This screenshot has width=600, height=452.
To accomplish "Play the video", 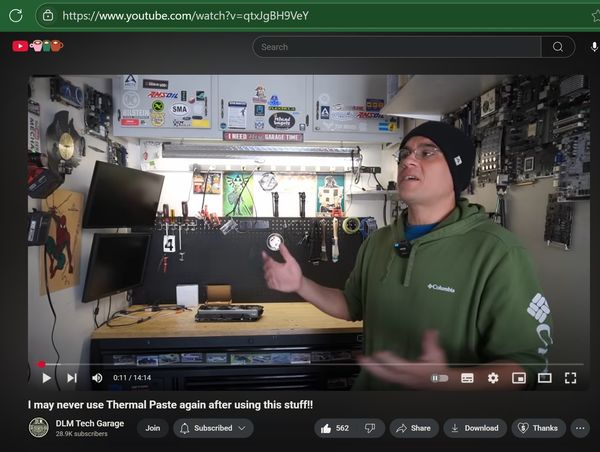I will (46, 378).
